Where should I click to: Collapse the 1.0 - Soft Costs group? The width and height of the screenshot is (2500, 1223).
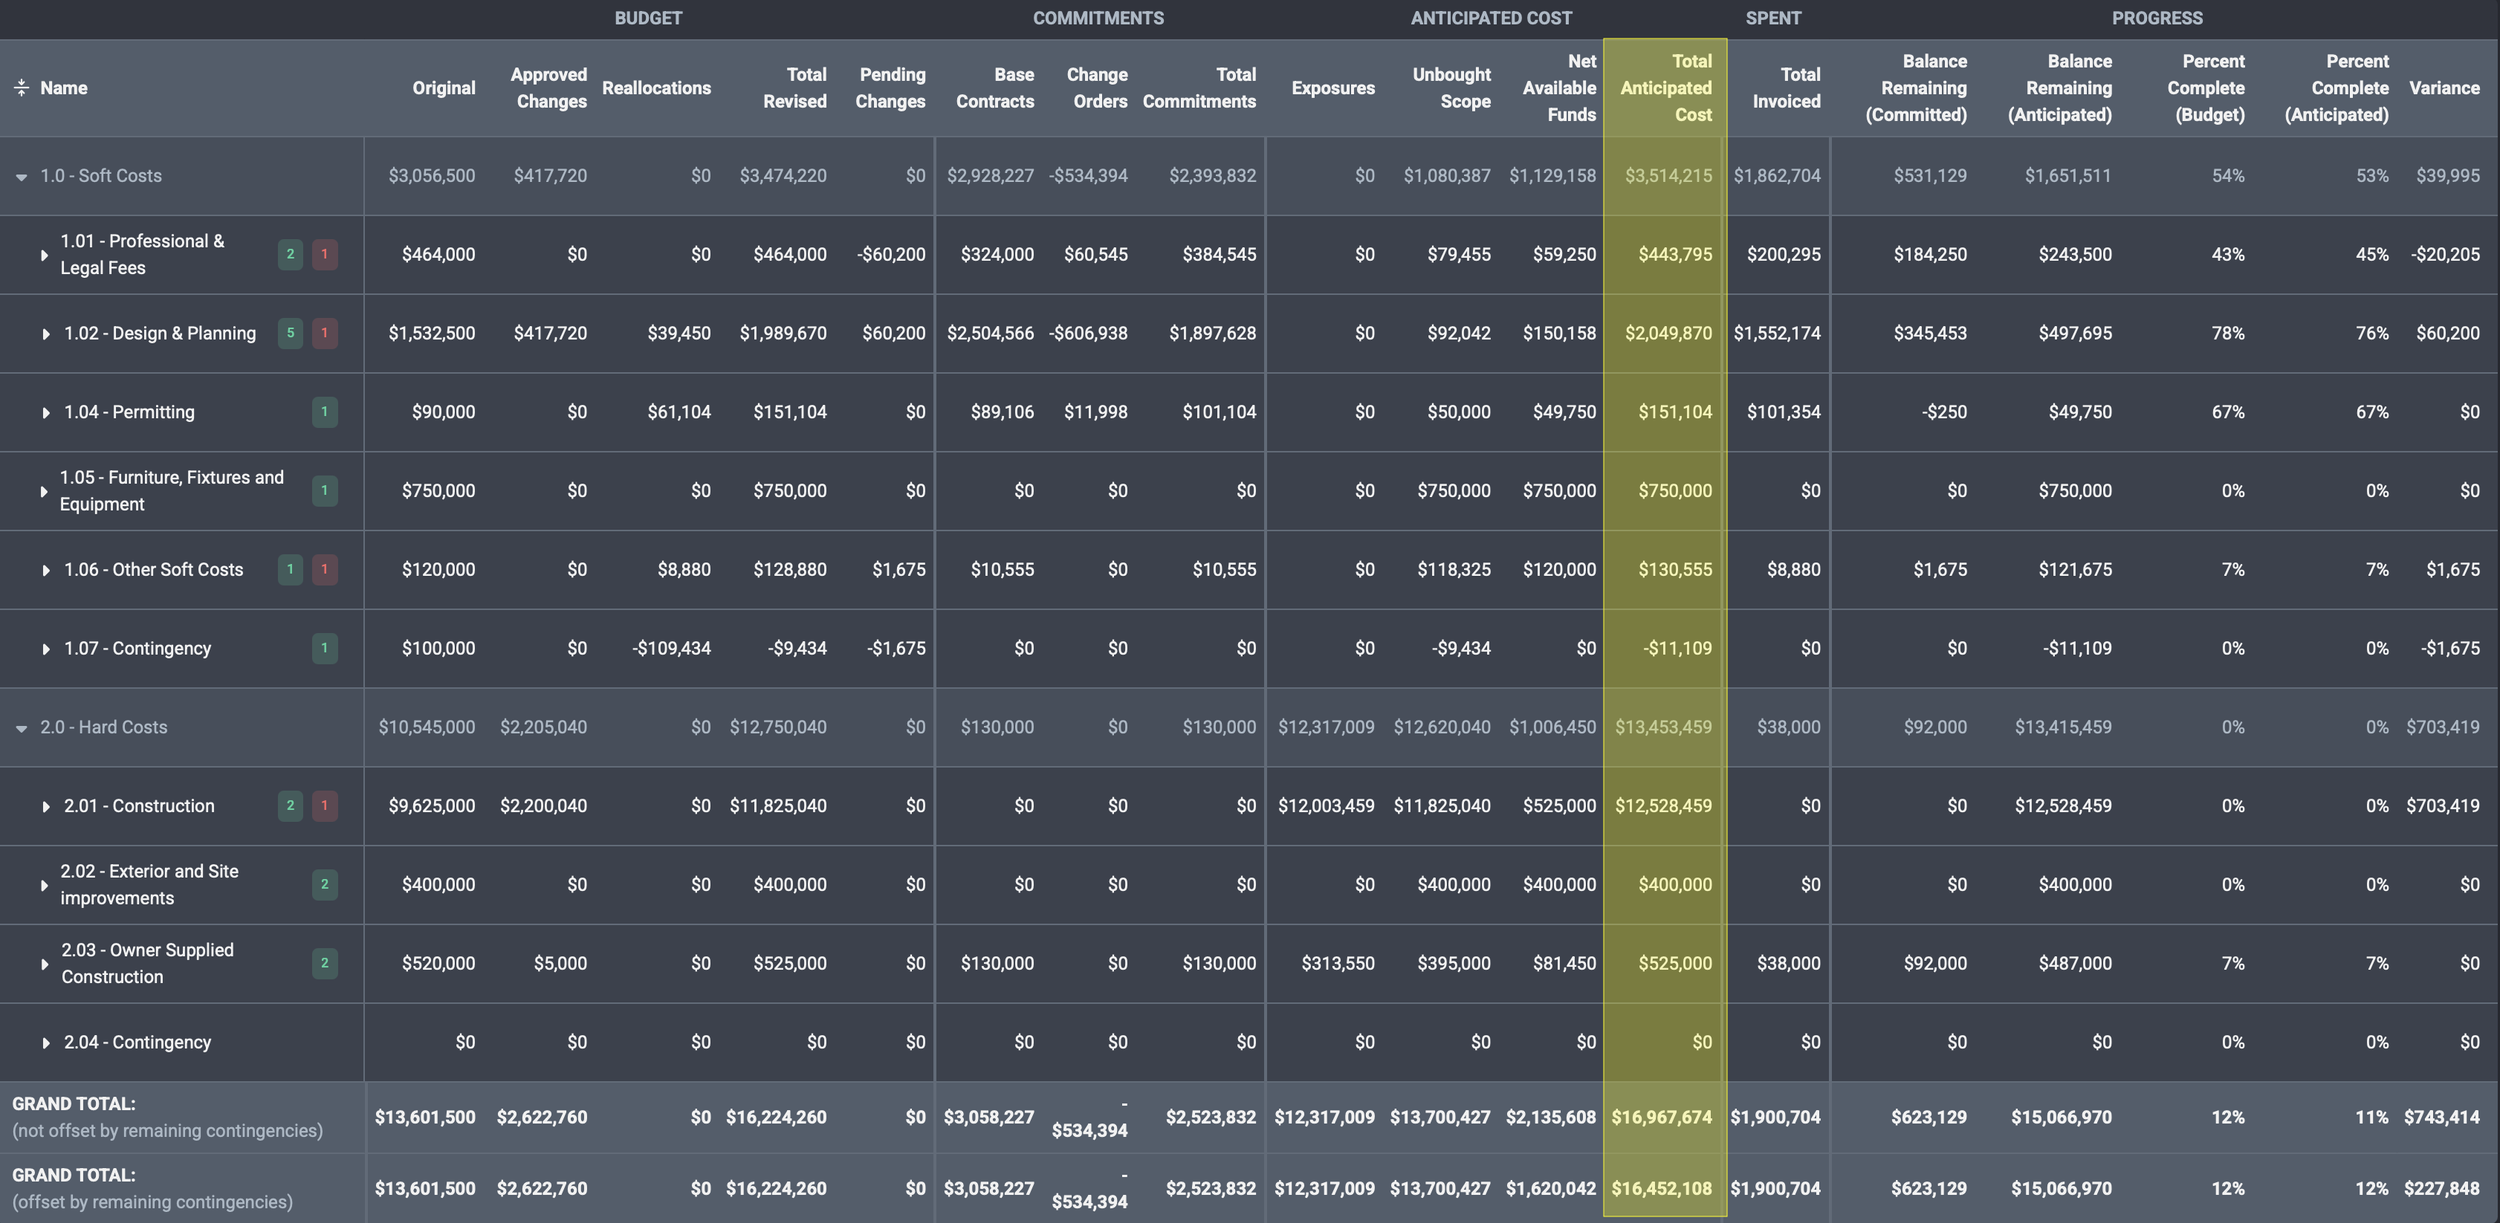(21, 177)
